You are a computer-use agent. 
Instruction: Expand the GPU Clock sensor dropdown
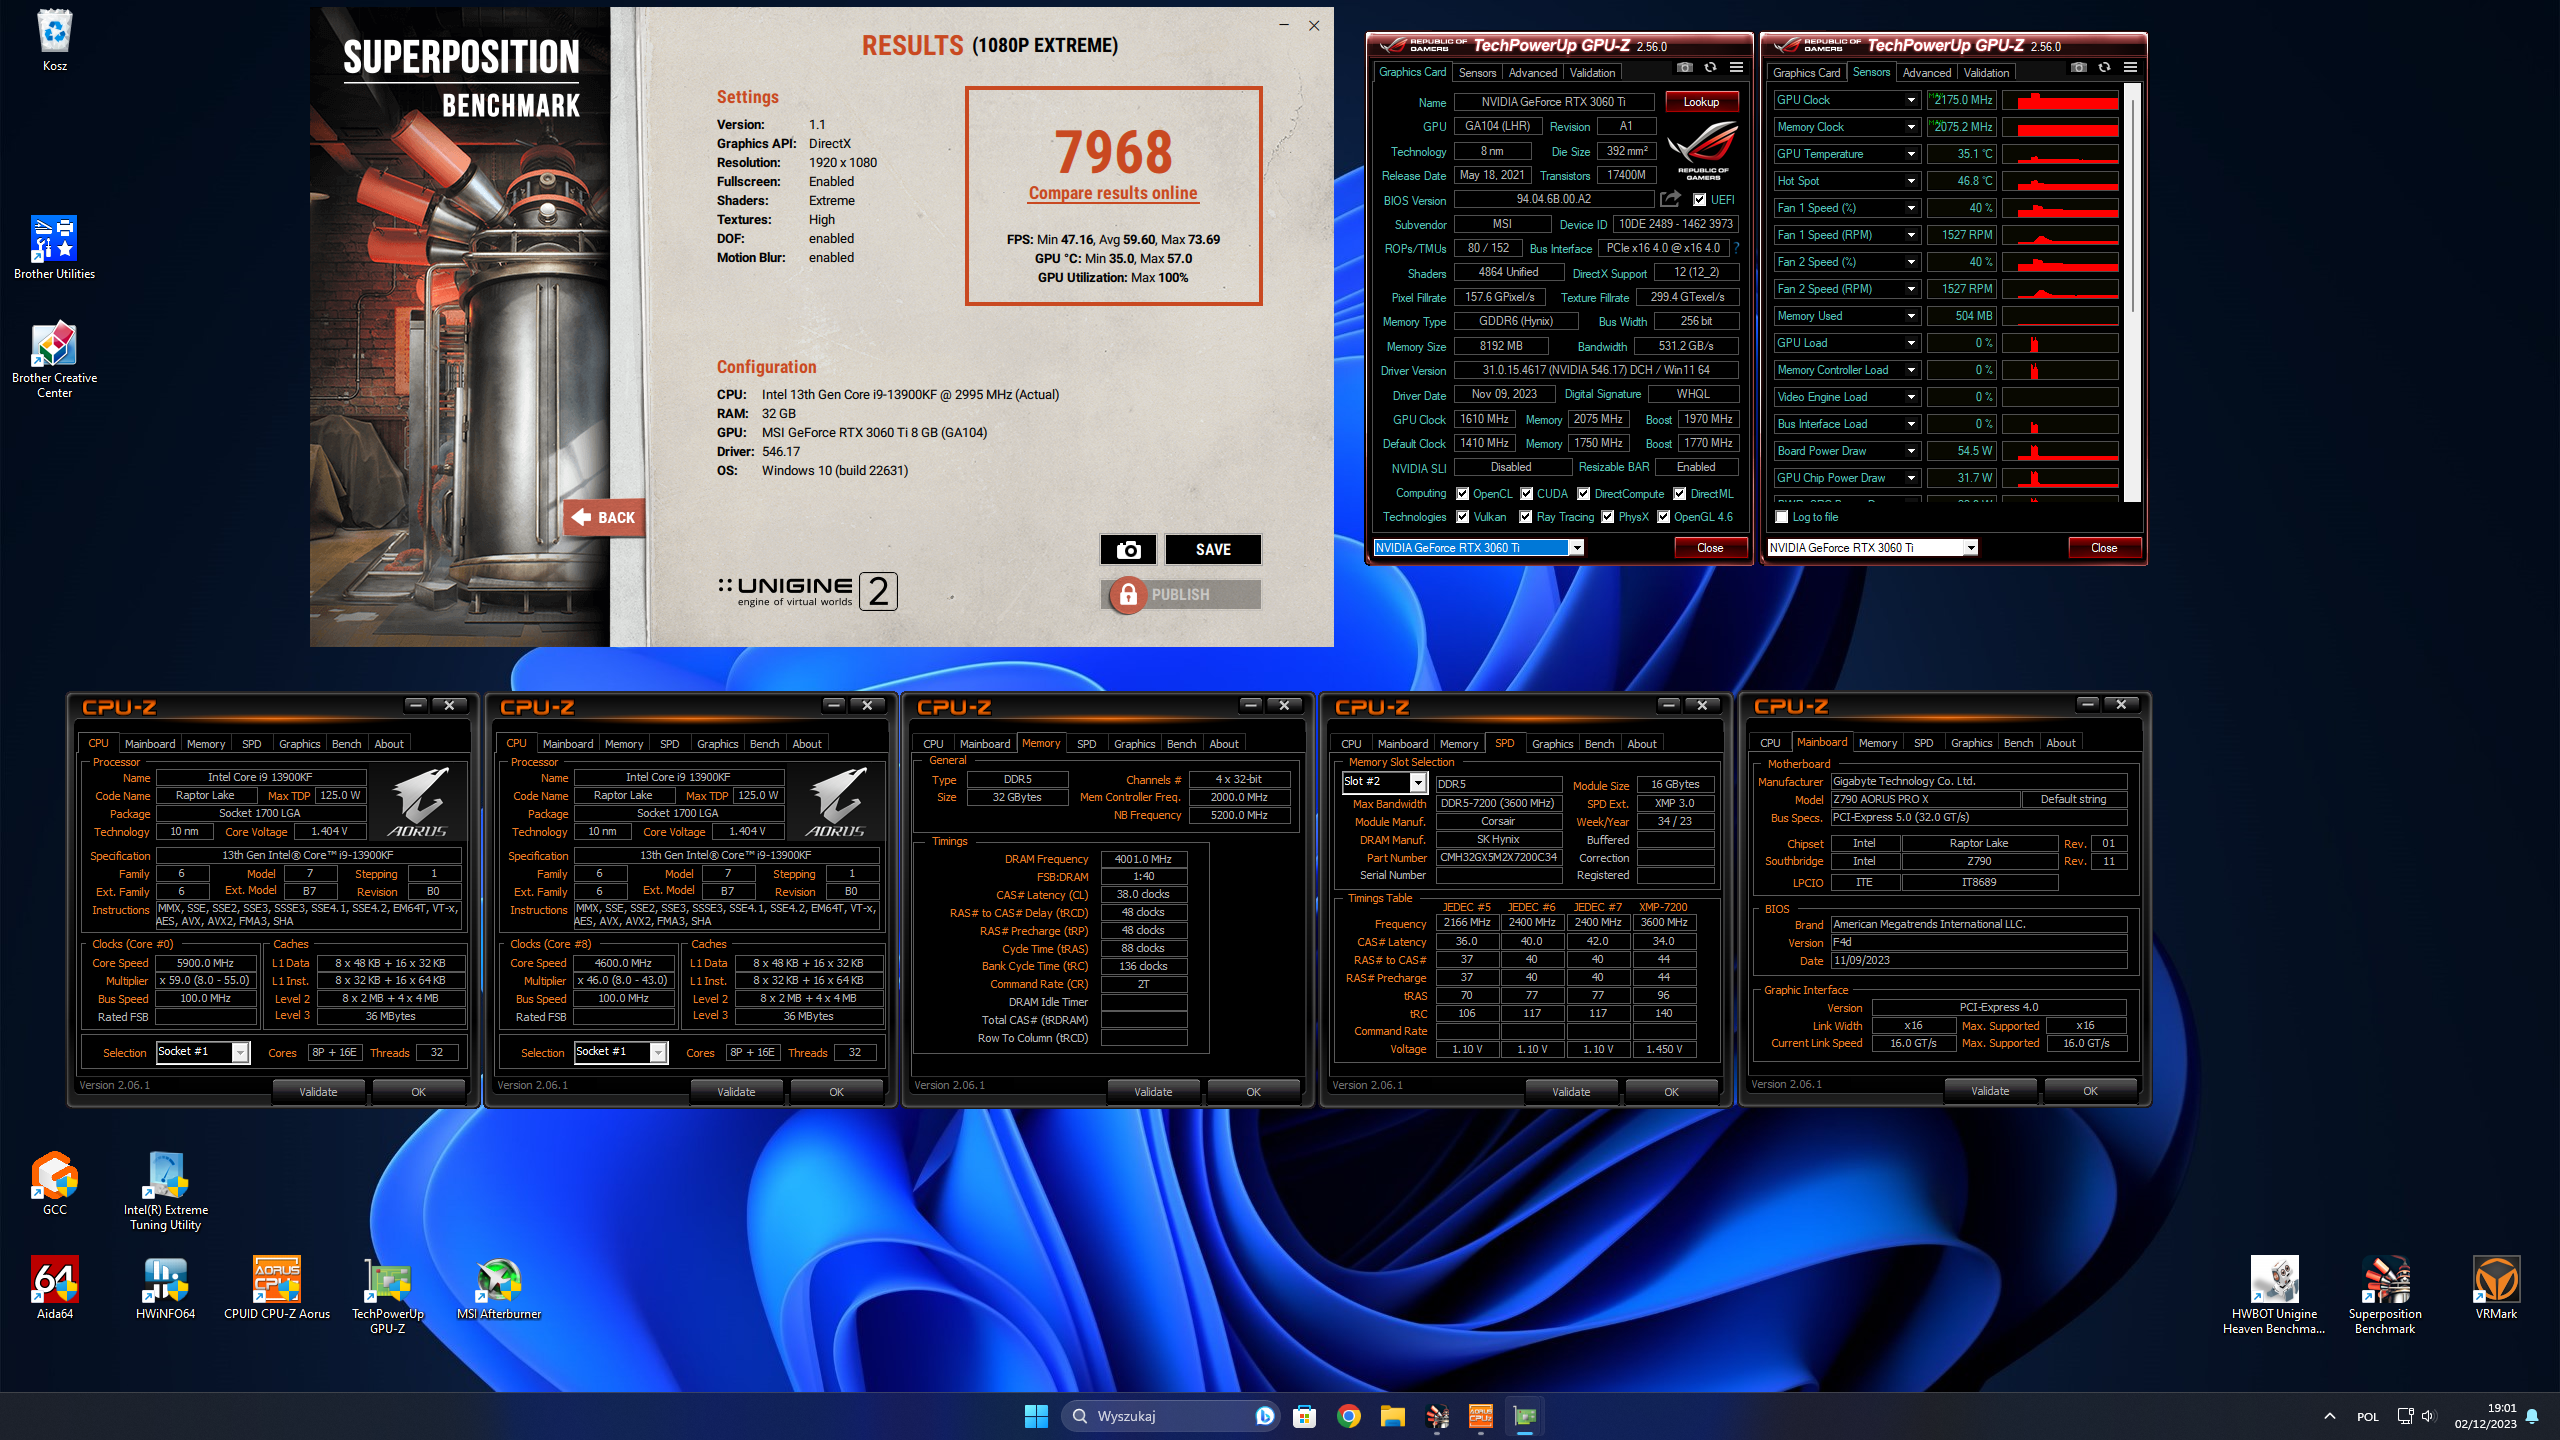tap(1910, 100)
